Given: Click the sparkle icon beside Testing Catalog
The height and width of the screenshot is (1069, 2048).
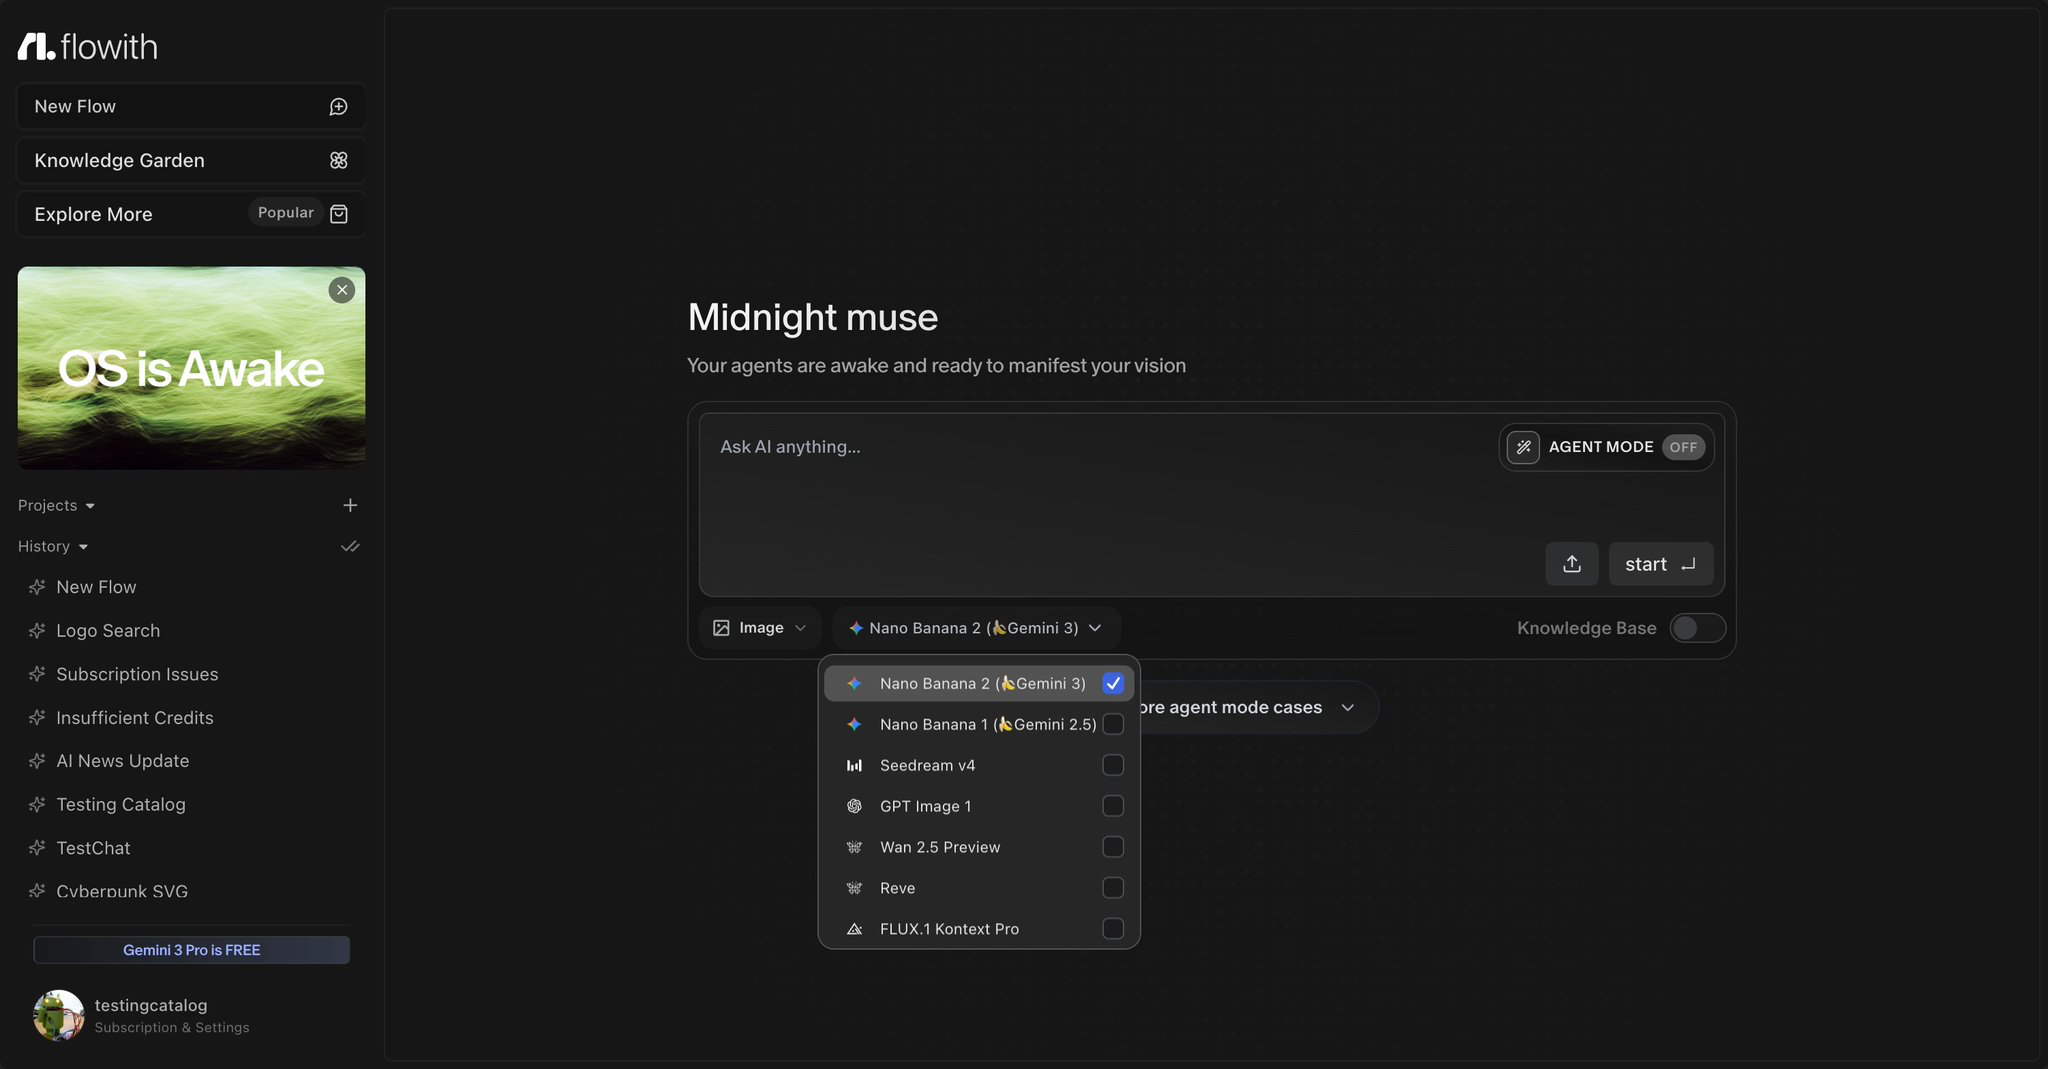Looking at the screenshot, I should (37, 805).
